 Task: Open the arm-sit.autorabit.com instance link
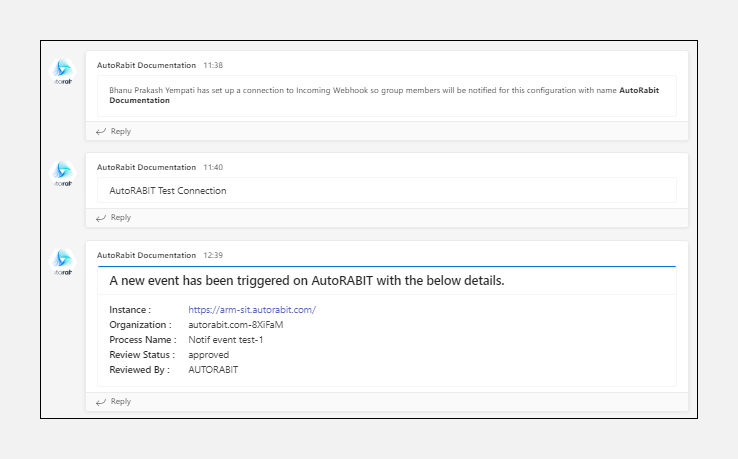(x=251, y=310)
